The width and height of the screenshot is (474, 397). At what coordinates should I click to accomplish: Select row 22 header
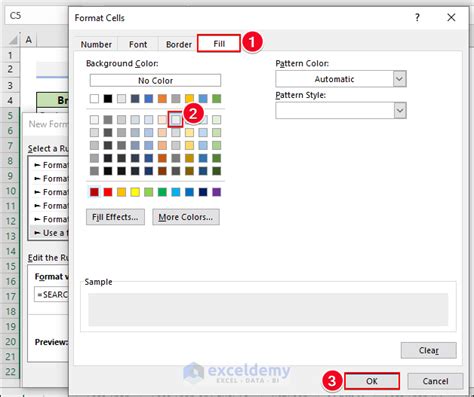[x=10, y=372]
